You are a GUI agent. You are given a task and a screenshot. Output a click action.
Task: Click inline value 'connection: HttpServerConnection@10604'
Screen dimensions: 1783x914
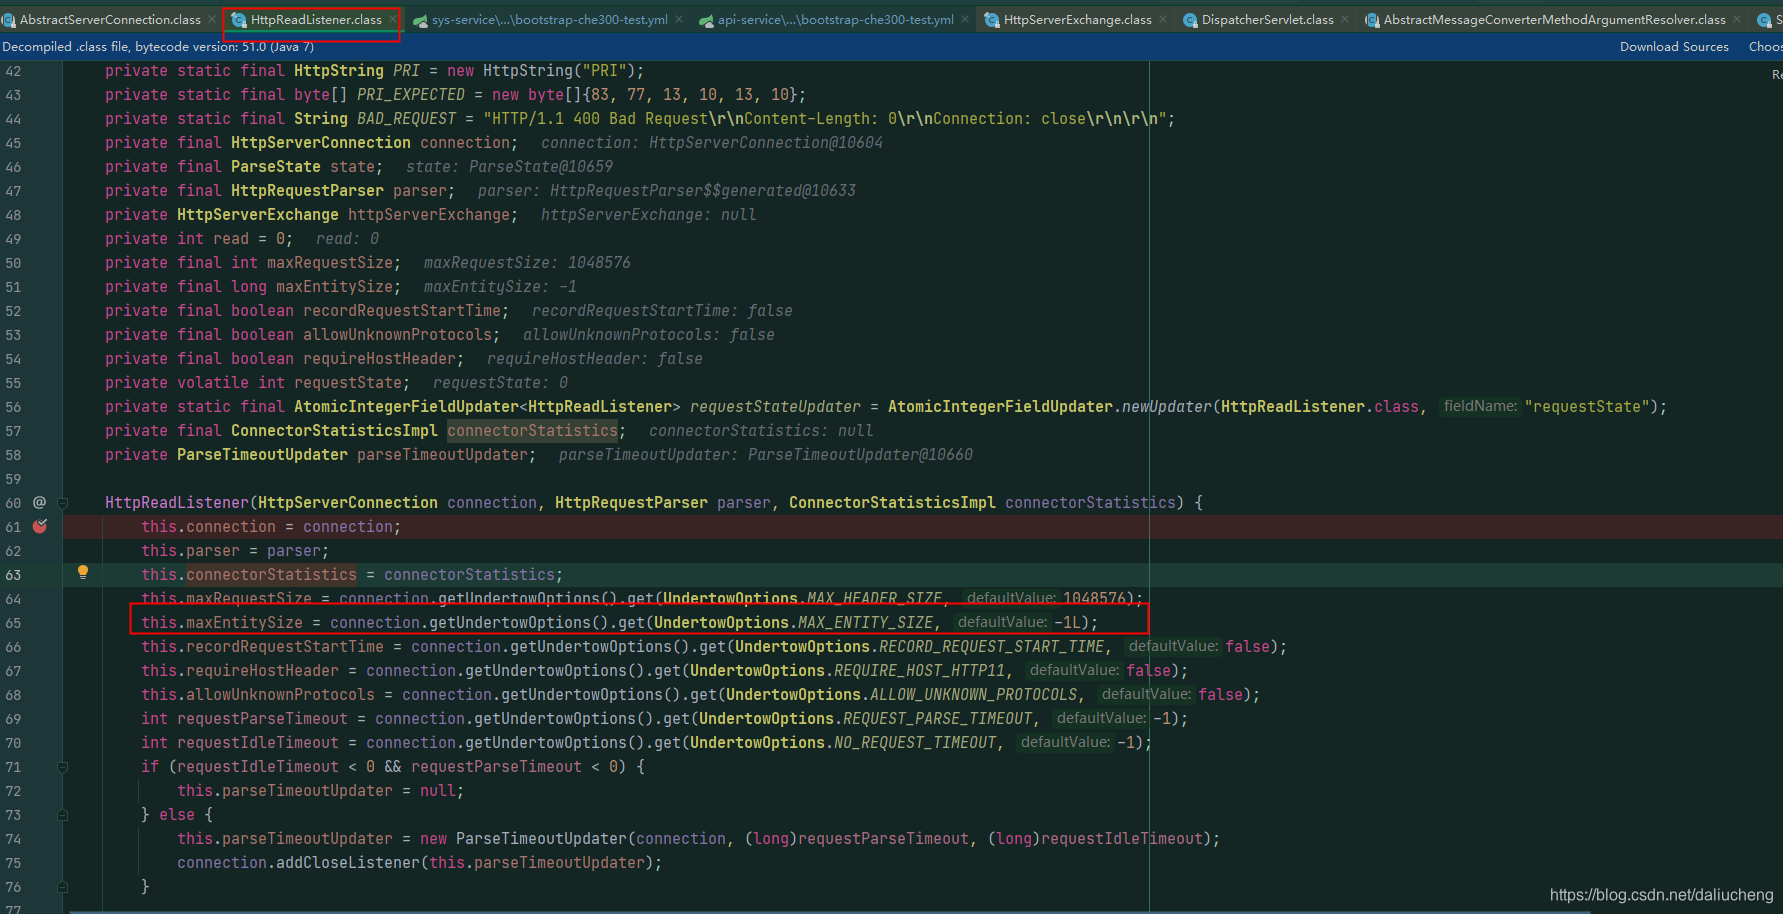pyautogui.click(x=712, y=143)
